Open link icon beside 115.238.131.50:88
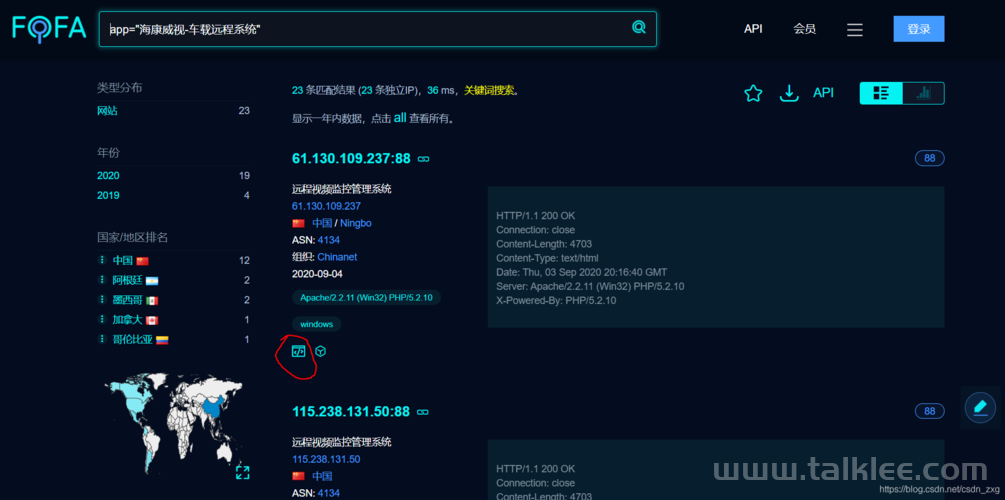The height and width of the screenshot is (500, 1005). click(422, 412)
